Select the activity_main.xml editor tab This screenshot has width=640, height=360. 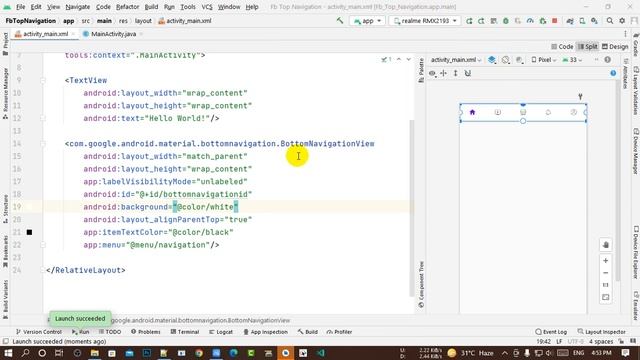[45, 34]
